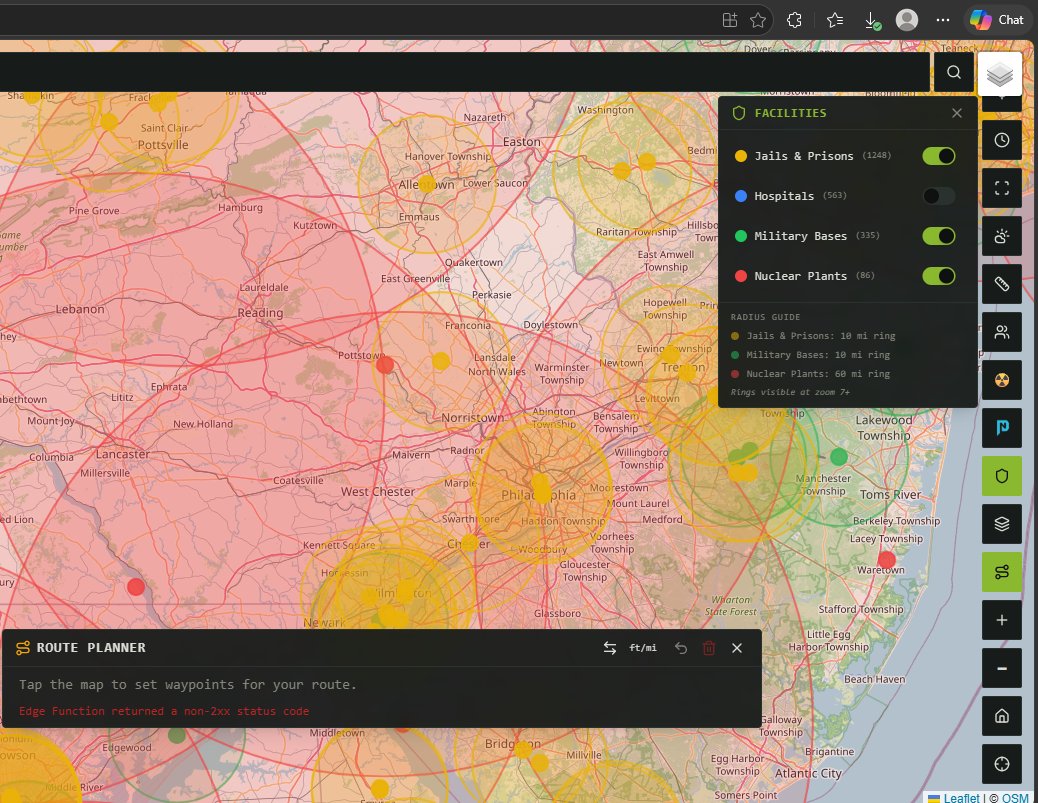Viewport: 1038px width, 803px height.
Task: Open browser settings and more menu
Action: coord(943,21)
